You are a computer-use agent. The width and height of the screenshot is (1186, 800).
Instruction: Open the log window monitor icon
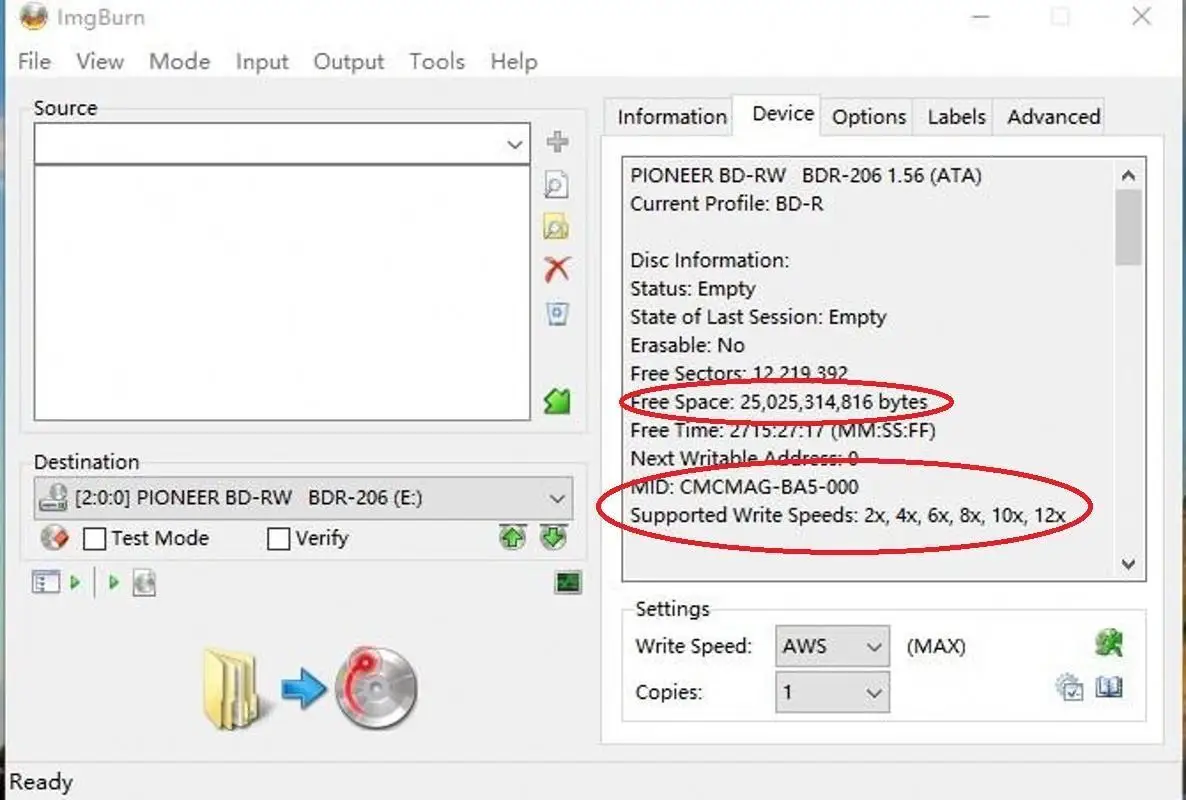point(568,582)
